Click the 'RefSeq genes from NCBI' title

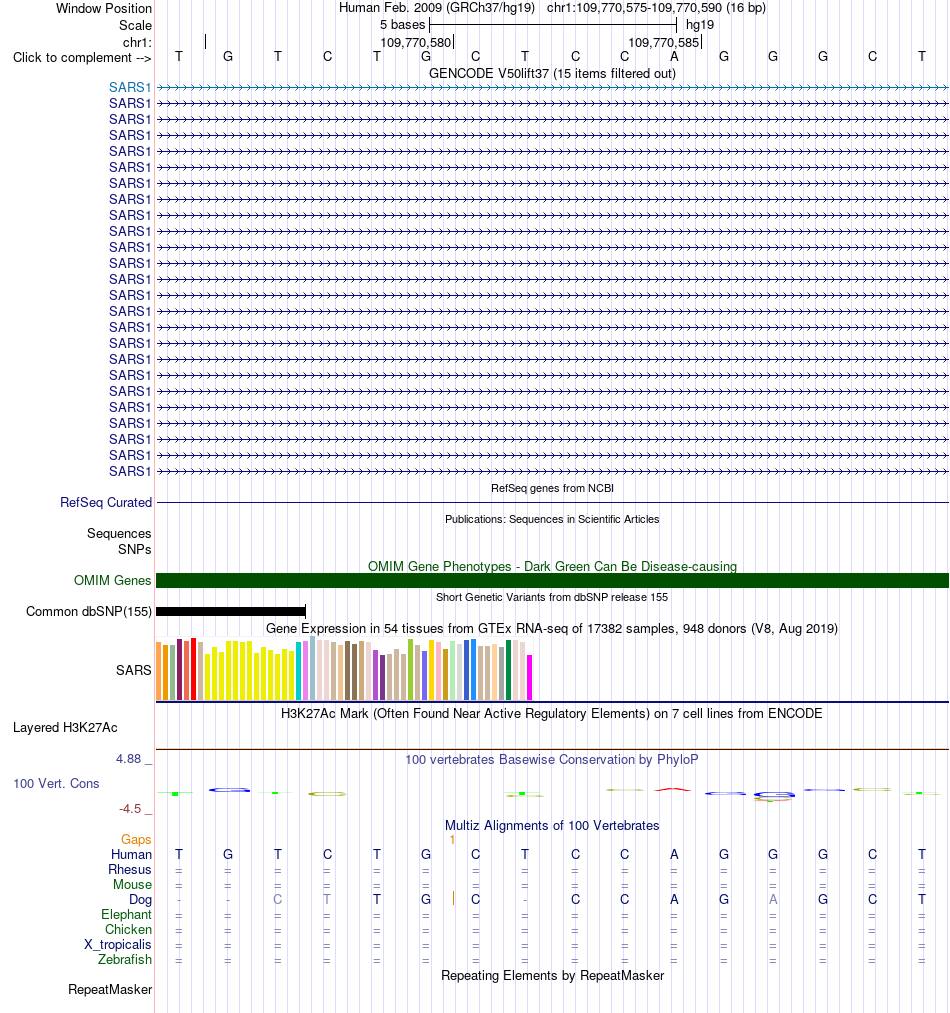coord(552,488)
